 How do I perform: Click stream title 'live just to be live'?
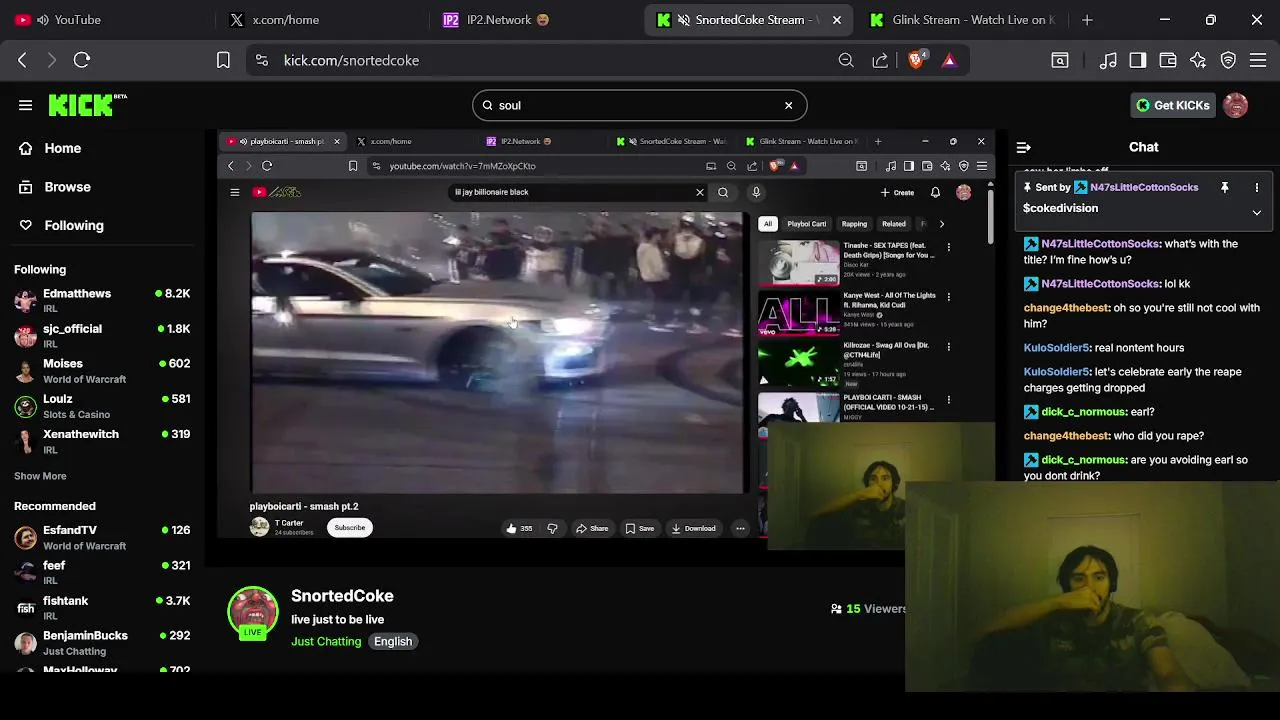coord(337,619)
